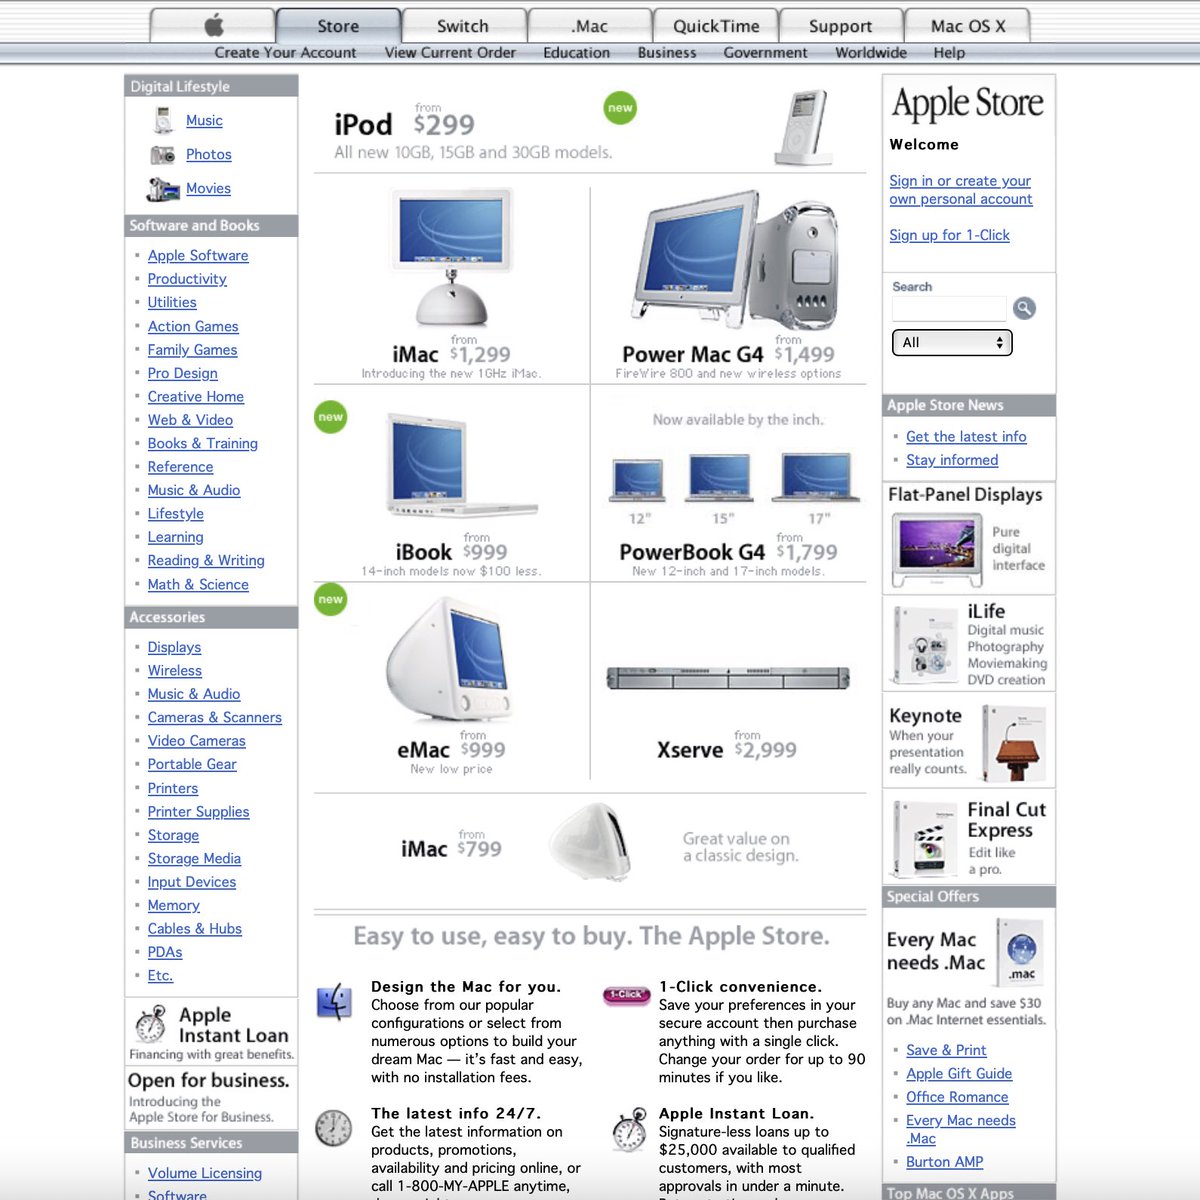Click the Flat-Panel Displays monitor image
Image resolution: width=1200 pixels, height=1200 pixels.
937,548
